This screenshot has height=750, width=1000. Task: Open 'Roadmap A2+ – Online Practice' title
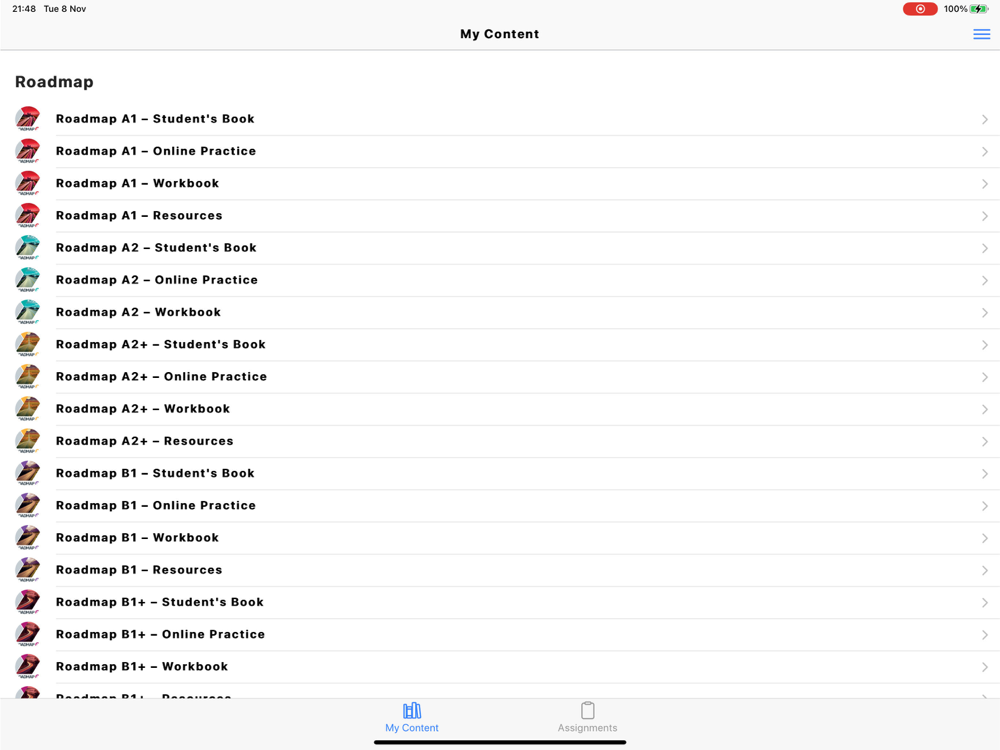point(161,376)
